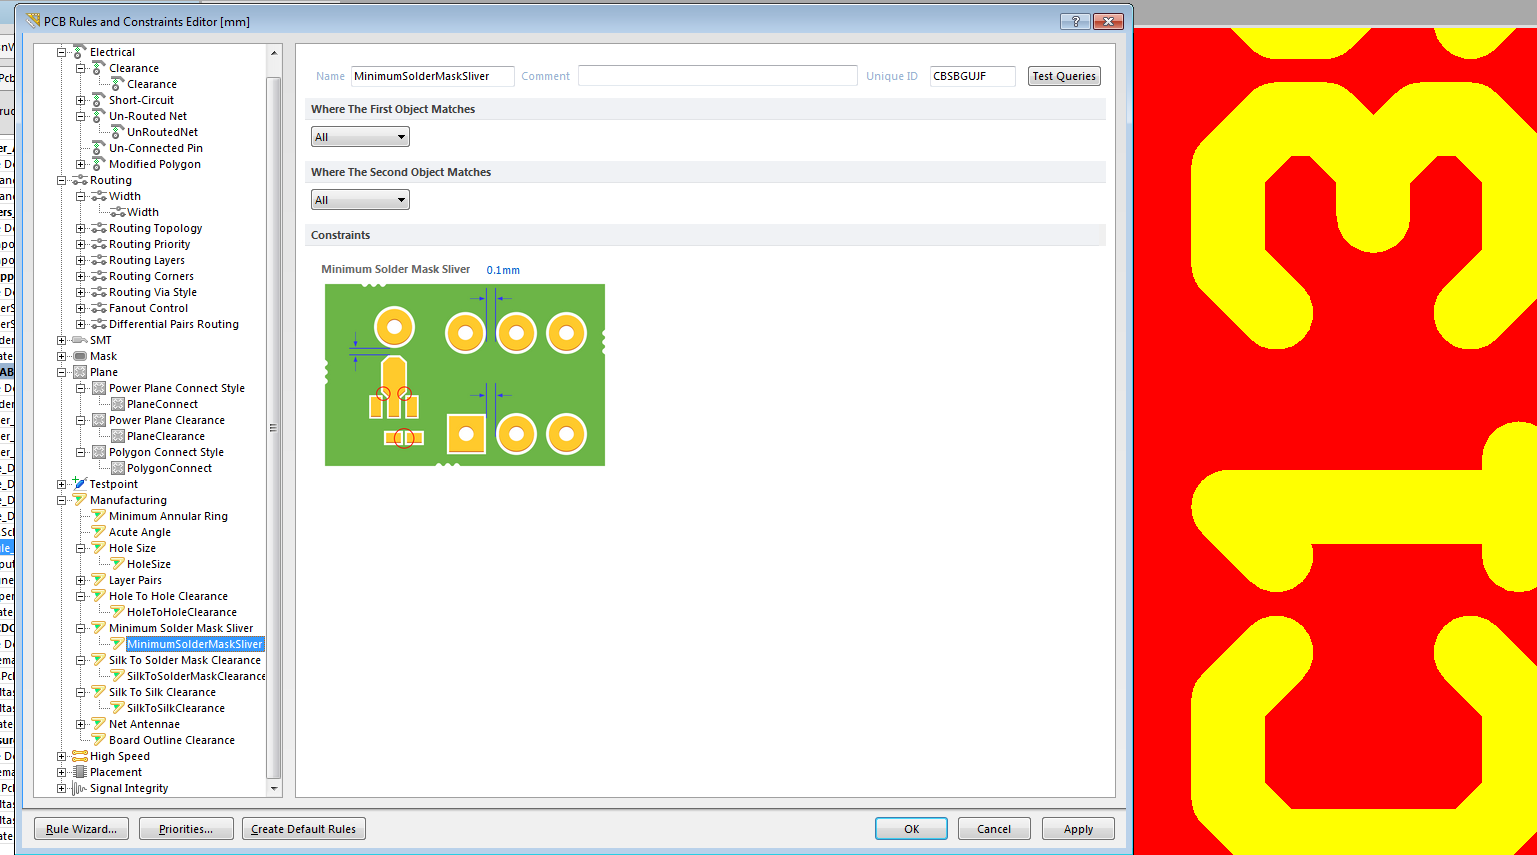This screenshot has height=855, width=1537.
Task: Click the Electrical category icon
Action: coord(80,52)
